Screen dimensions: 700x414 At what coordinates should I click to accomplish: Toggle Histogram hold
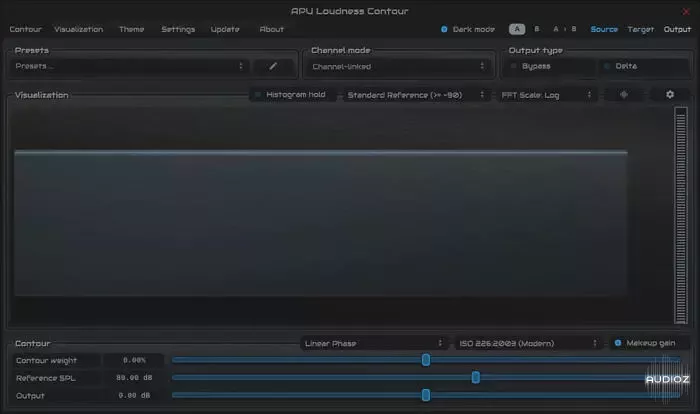coord(292,95)
